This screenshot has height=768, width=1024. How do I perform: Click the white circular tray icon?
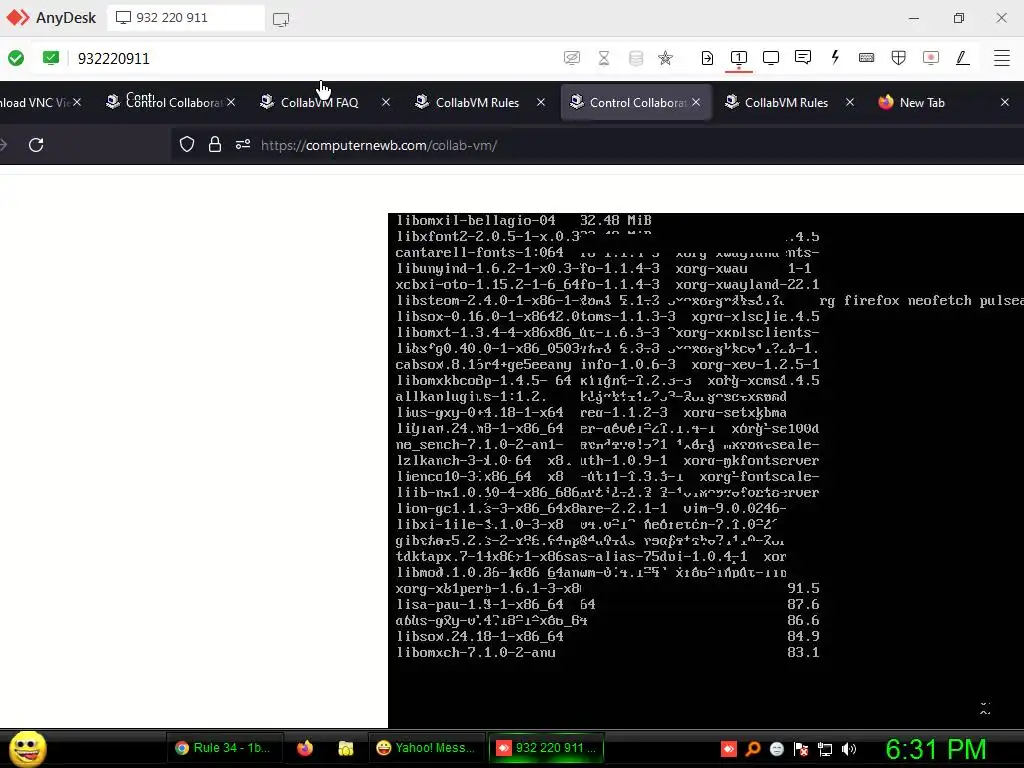tap(776, 749)
